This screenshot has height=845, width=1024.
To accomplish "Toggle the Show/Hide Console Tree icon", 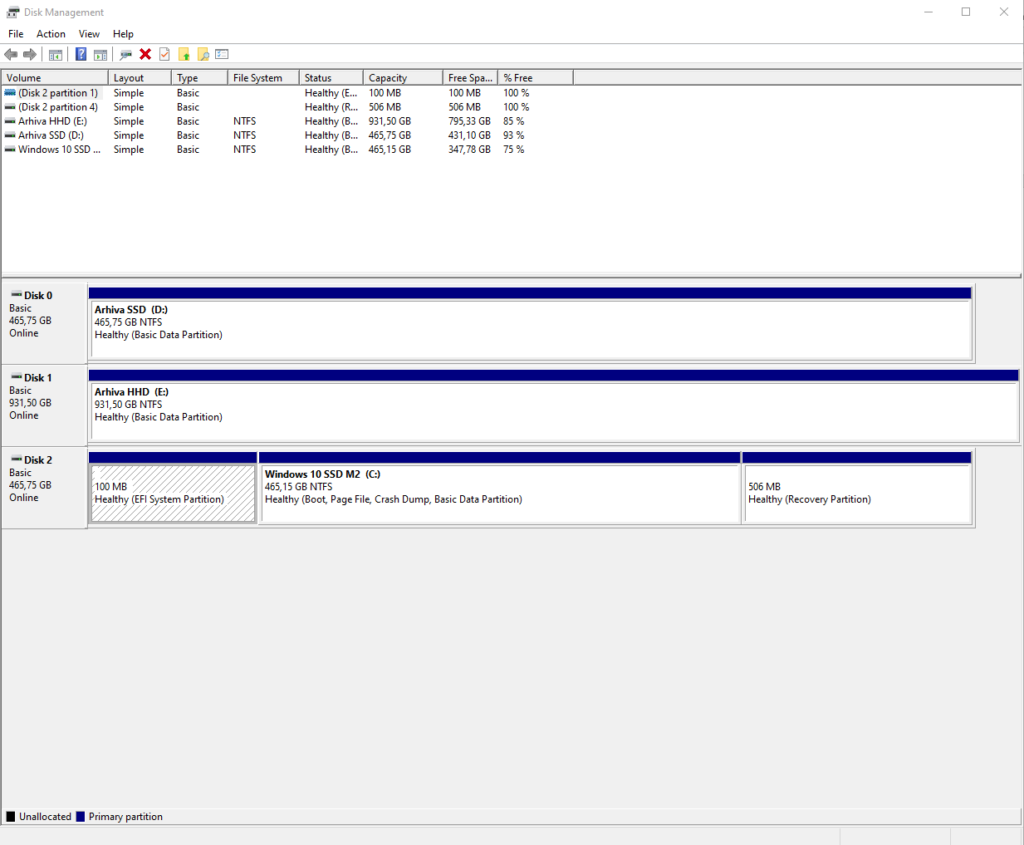I will click(56, 55).
